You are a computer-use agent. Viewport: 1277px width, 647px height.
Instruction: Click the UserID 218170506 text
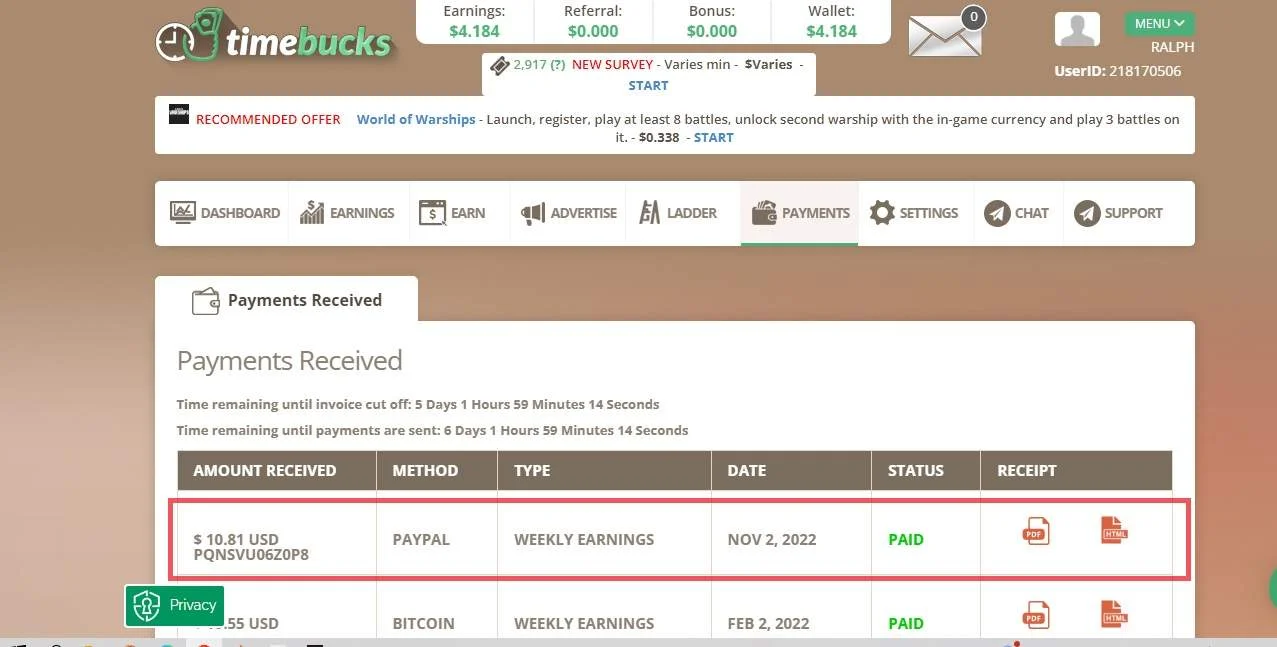point(1118,71)
